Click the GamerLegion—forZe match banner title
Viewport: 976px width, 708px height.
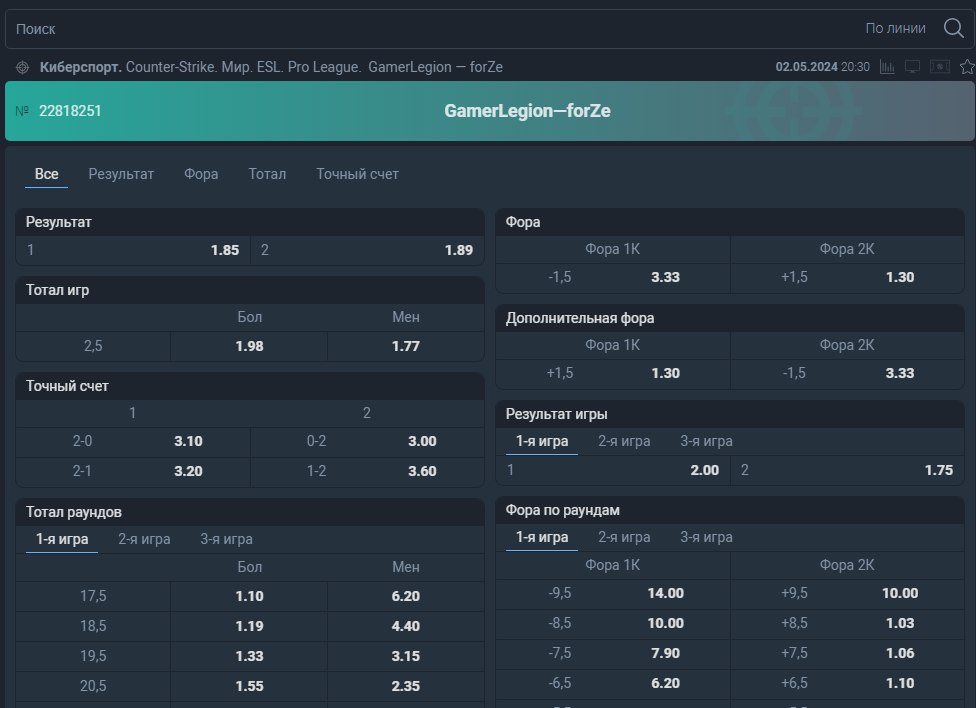point(527,111)
